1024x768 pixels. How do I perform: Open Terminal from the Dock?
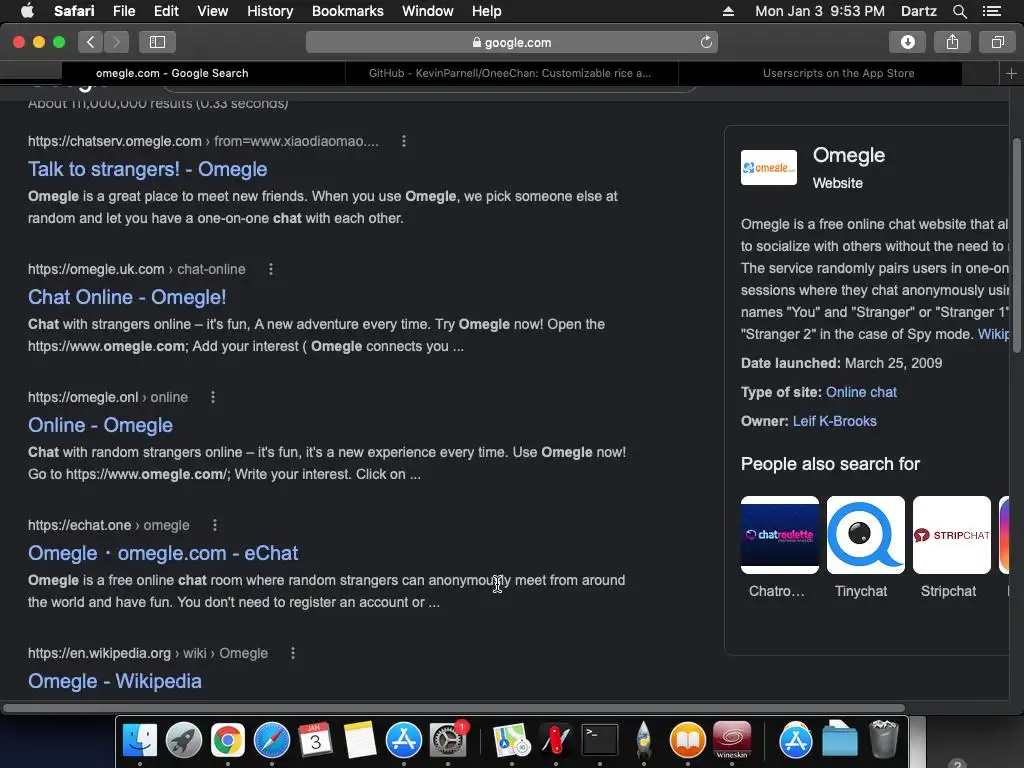(x=600, y=740)
